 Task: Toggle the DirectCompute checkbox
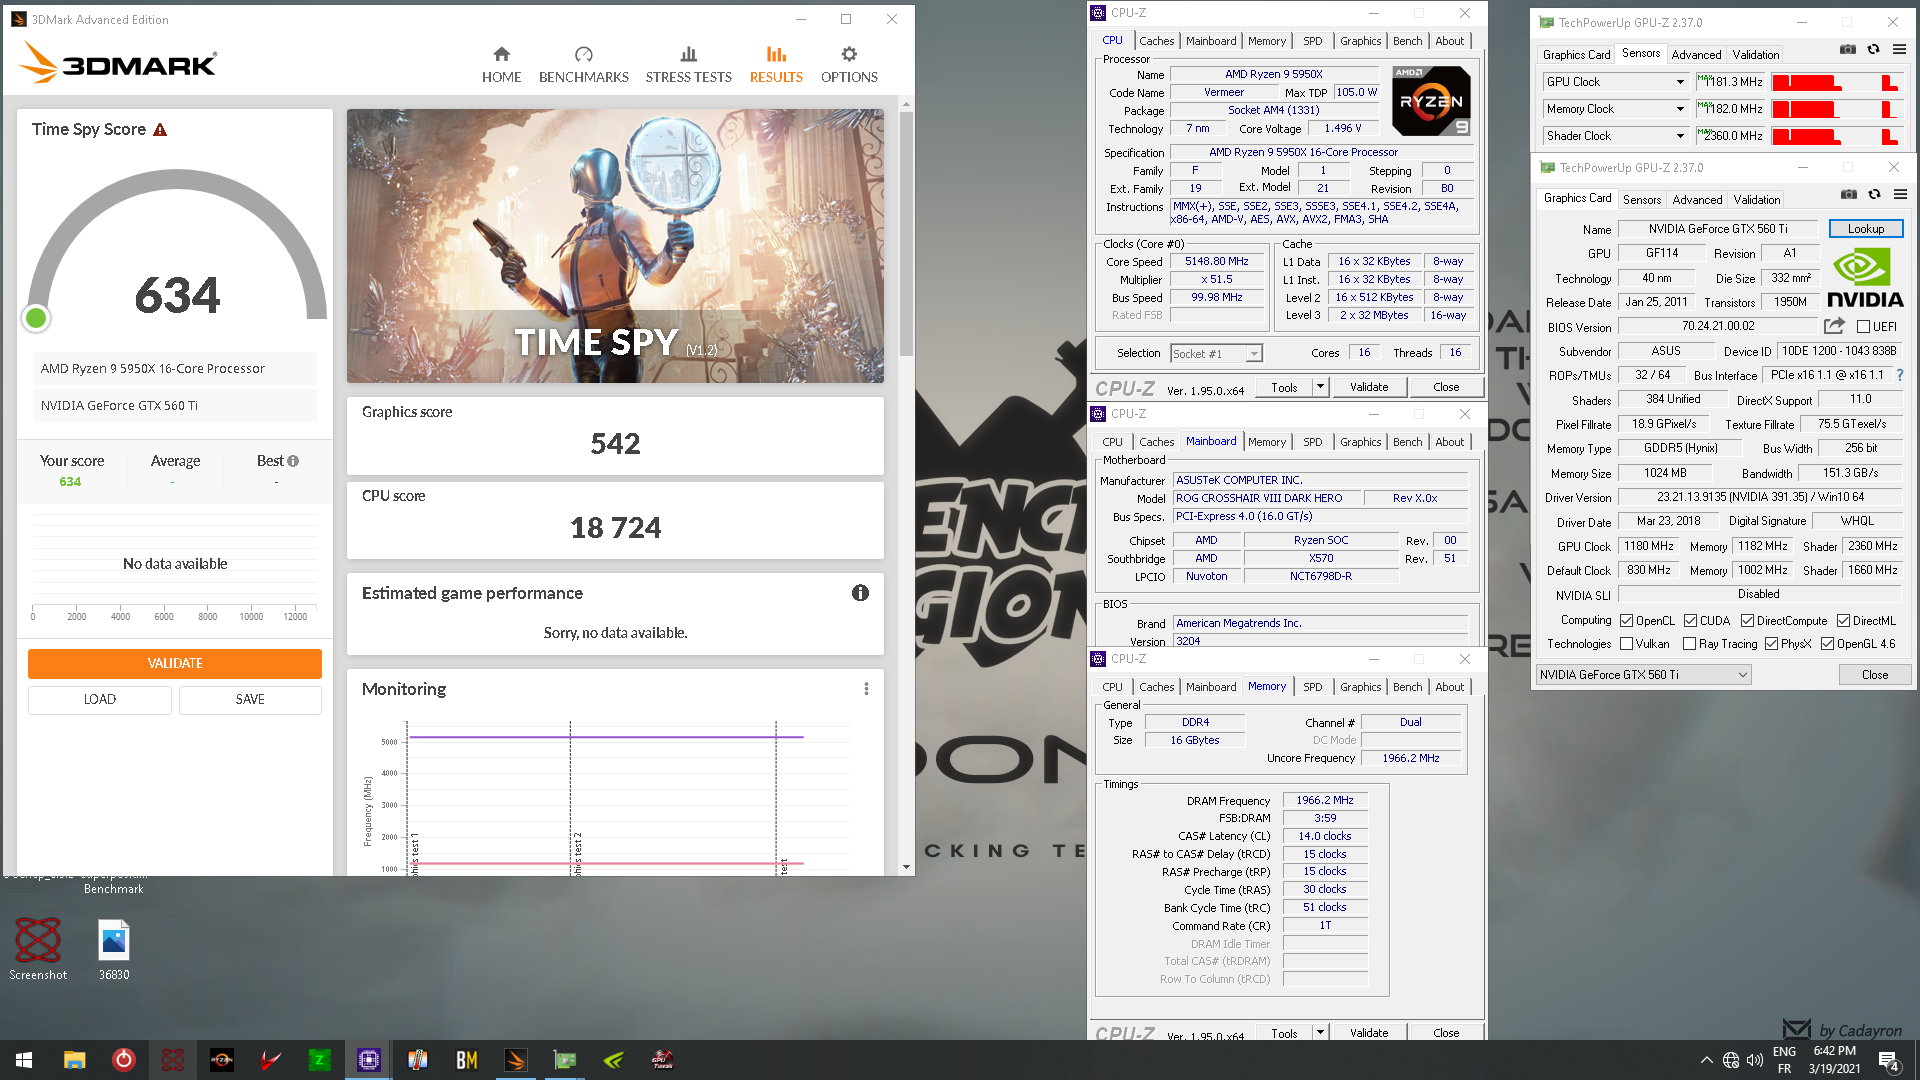pyautogui.click(x=1747, y=621)
